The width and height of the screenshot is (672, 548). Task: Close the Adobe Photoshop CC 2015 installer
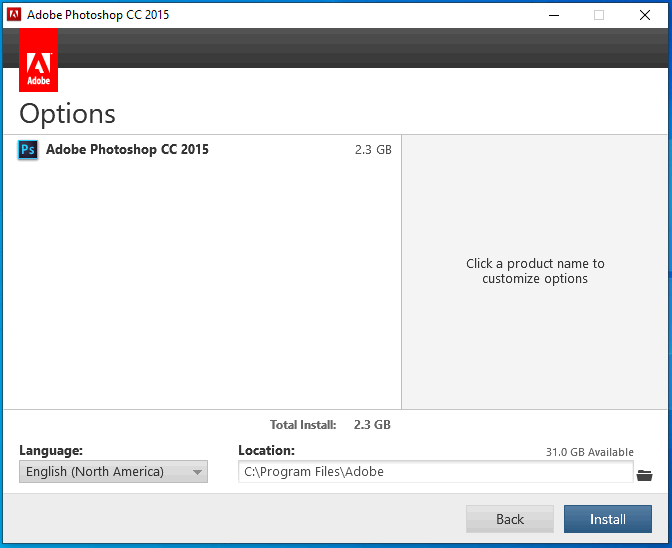coord(645,15)
